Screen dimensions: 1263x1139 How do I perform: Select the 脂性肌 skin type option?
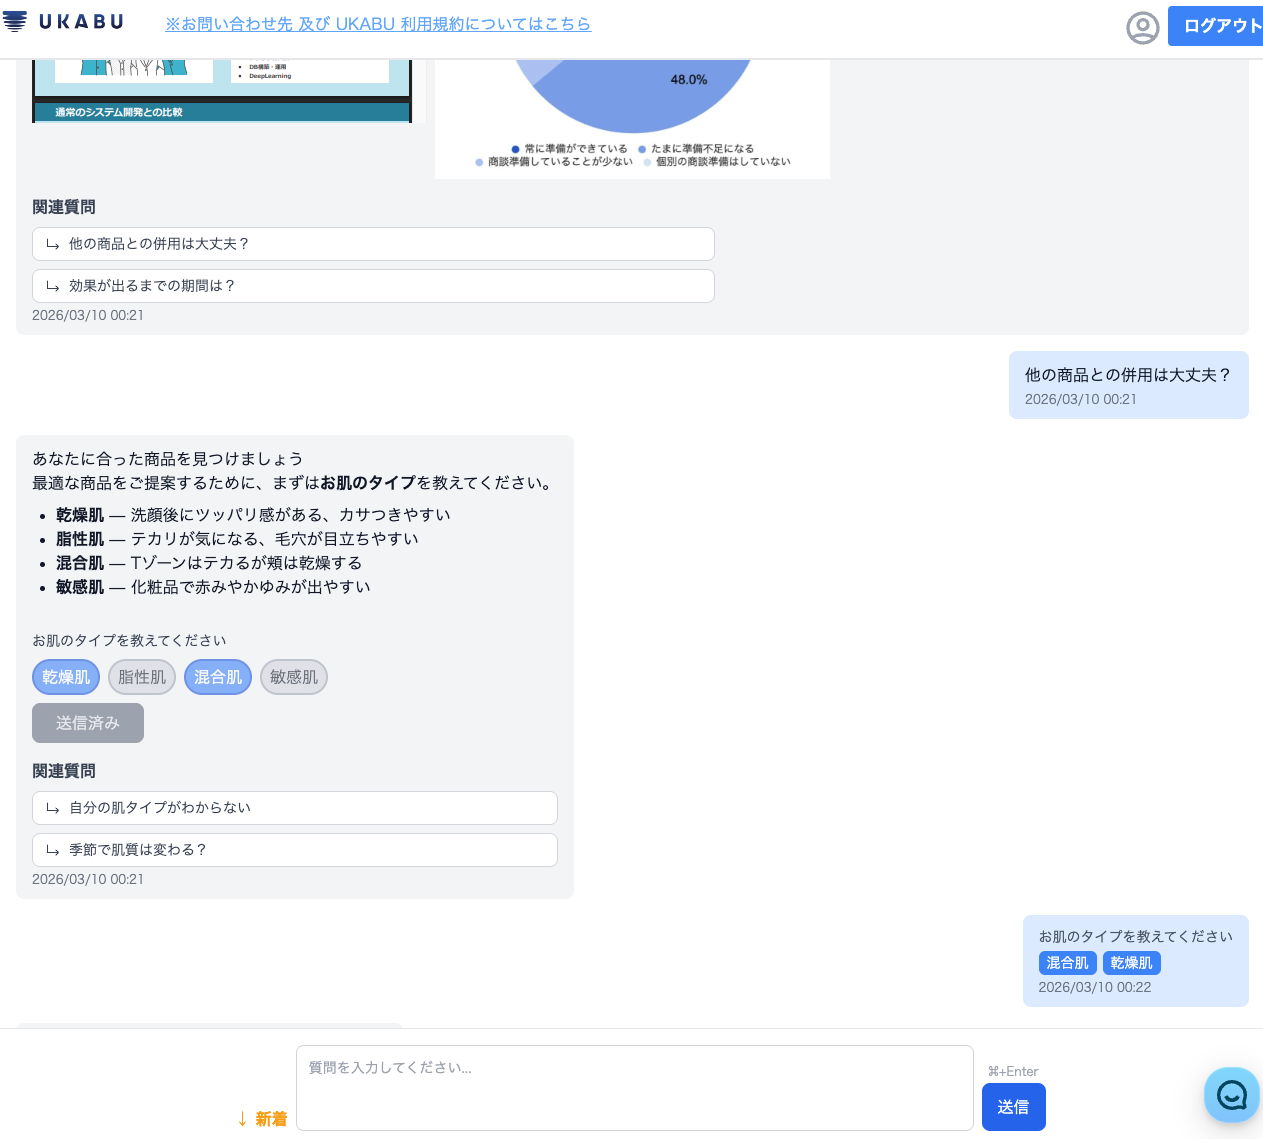(141, 677)
